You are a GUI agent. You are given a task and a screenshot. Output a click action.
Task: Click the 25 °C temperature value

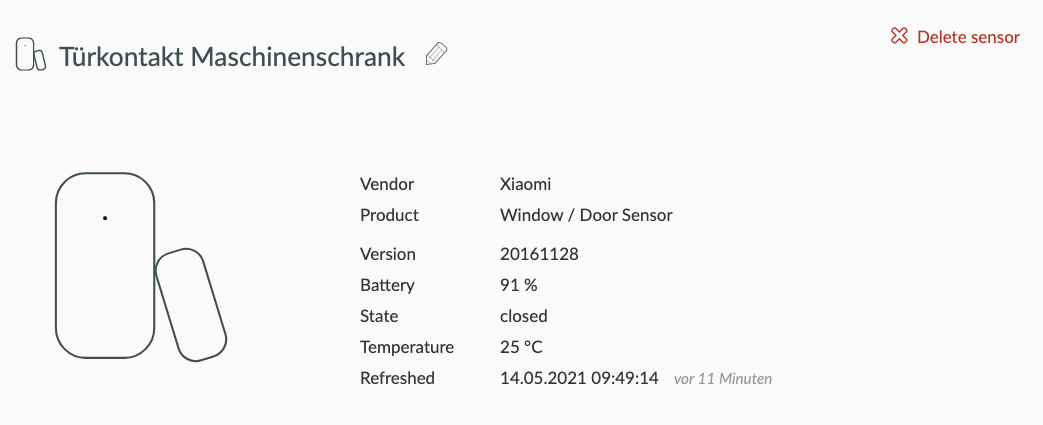pyautogui.click(x=519, y=347)
